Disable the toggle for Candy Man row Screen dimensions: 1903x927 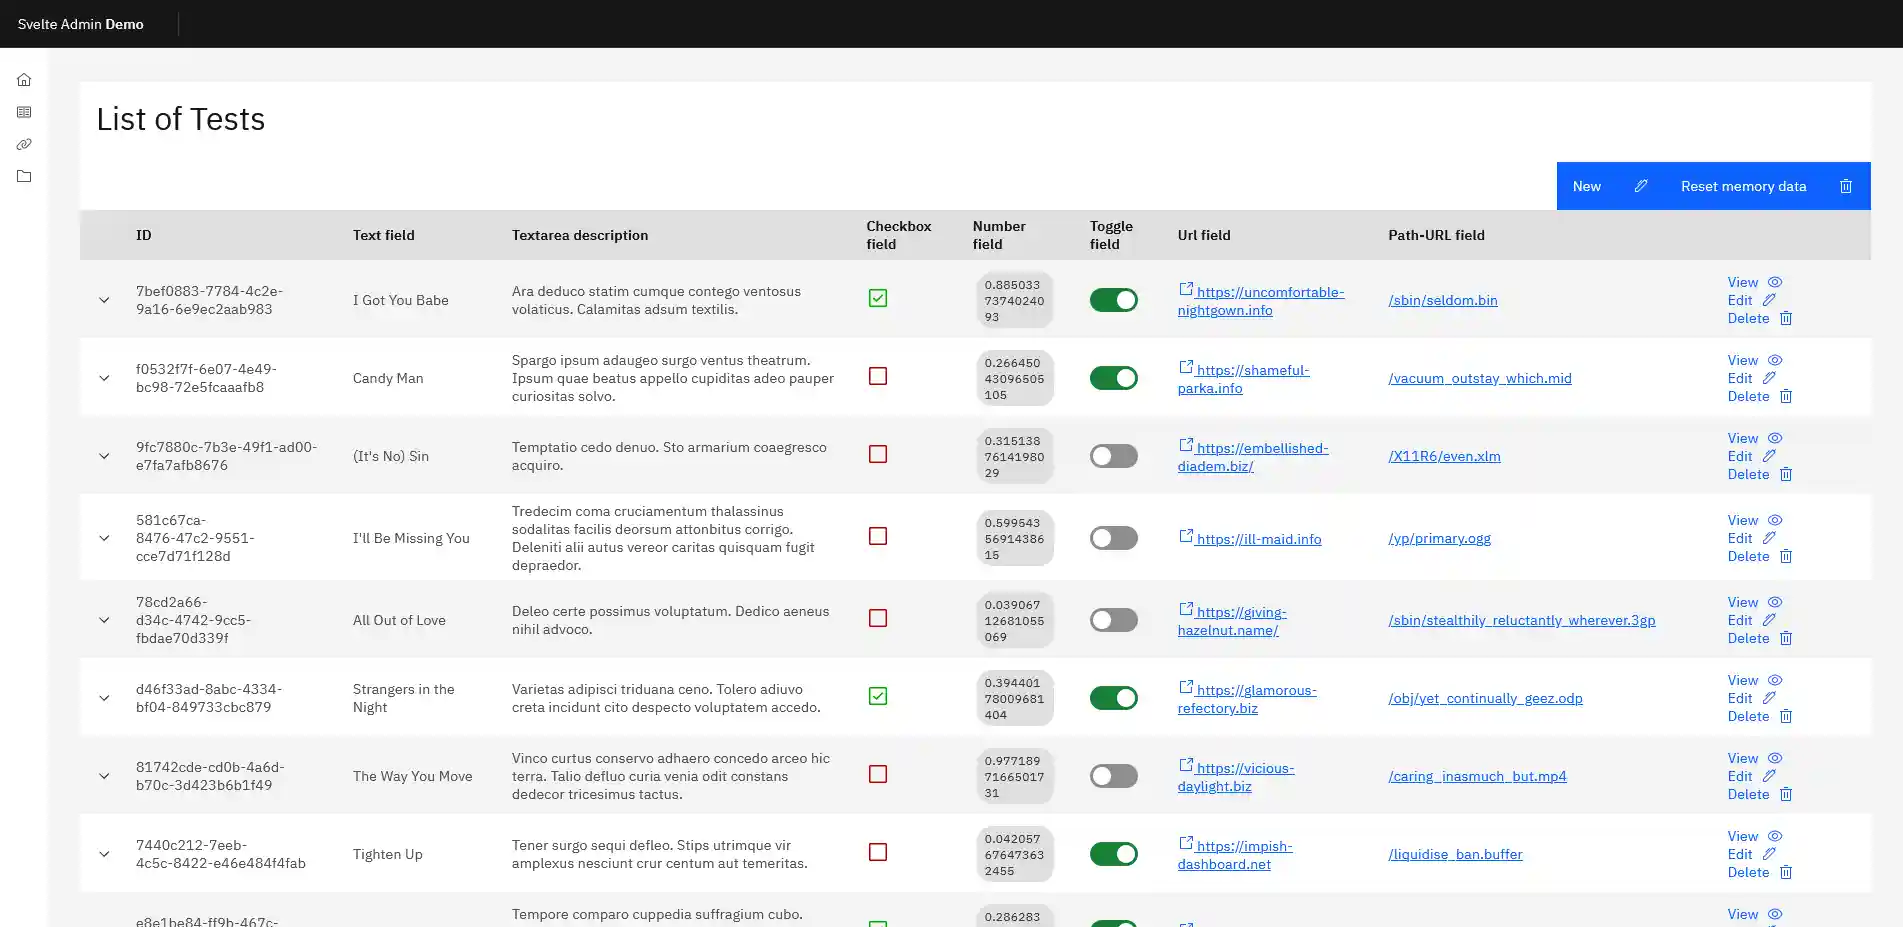tap(1113, 378)
